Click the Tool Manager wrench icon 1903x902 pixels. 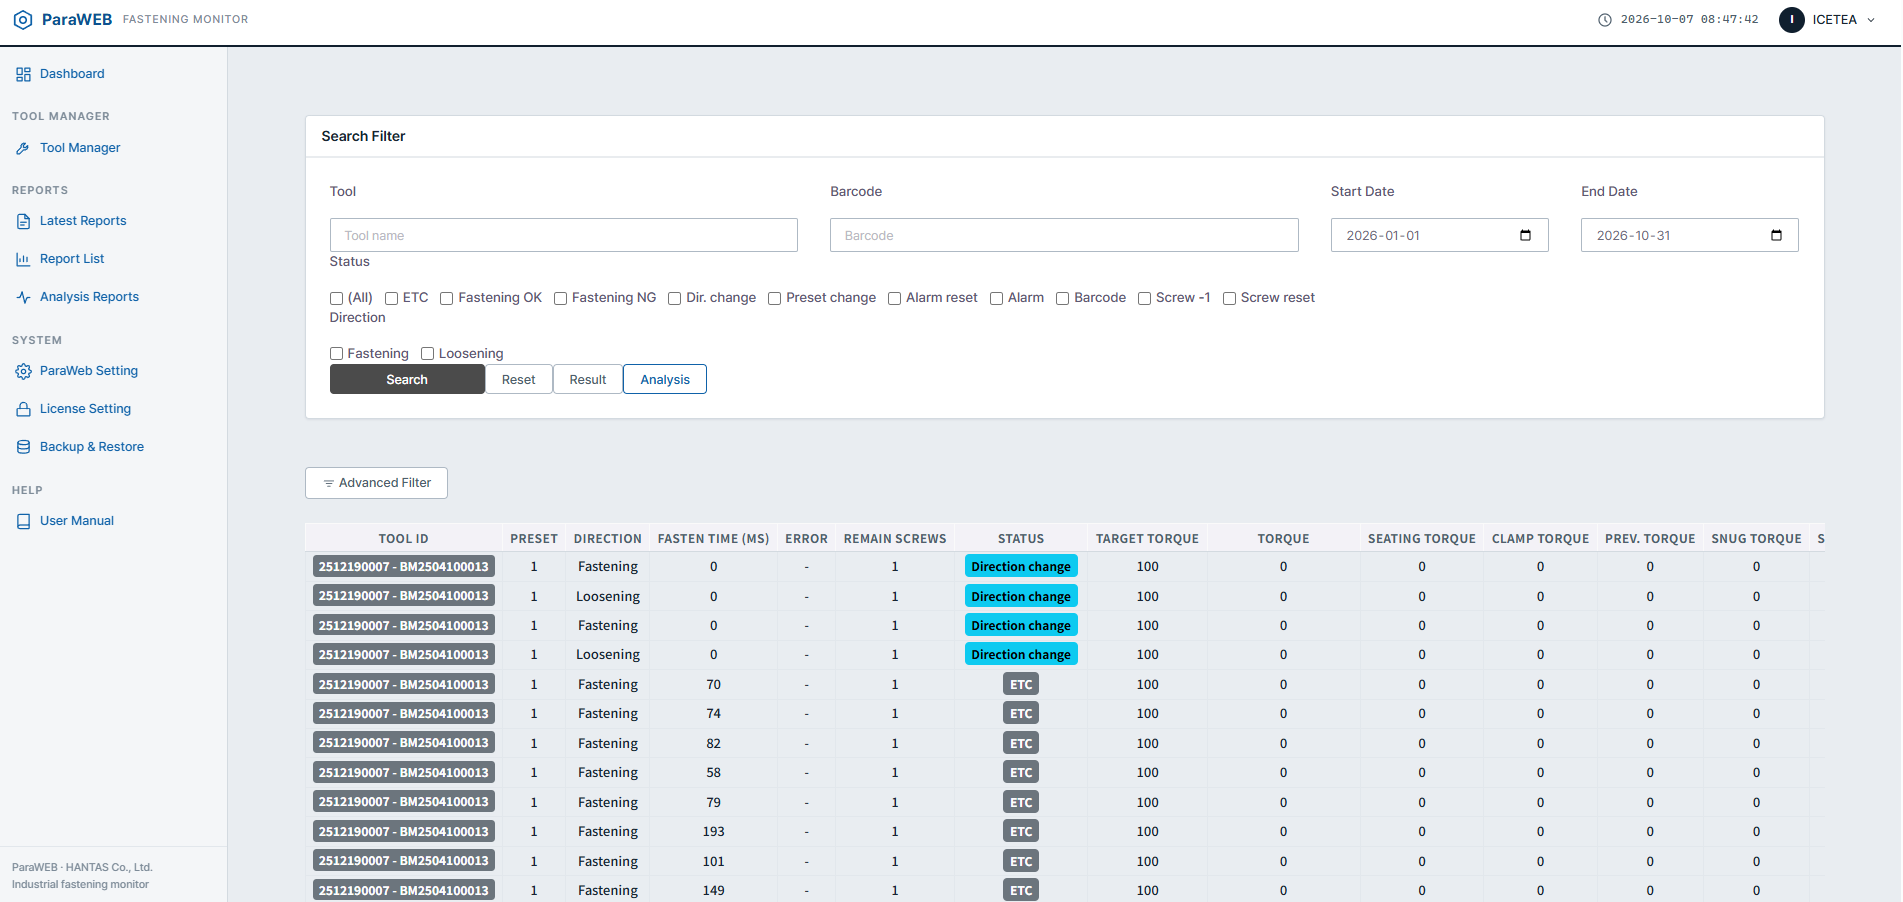(23, 148)
